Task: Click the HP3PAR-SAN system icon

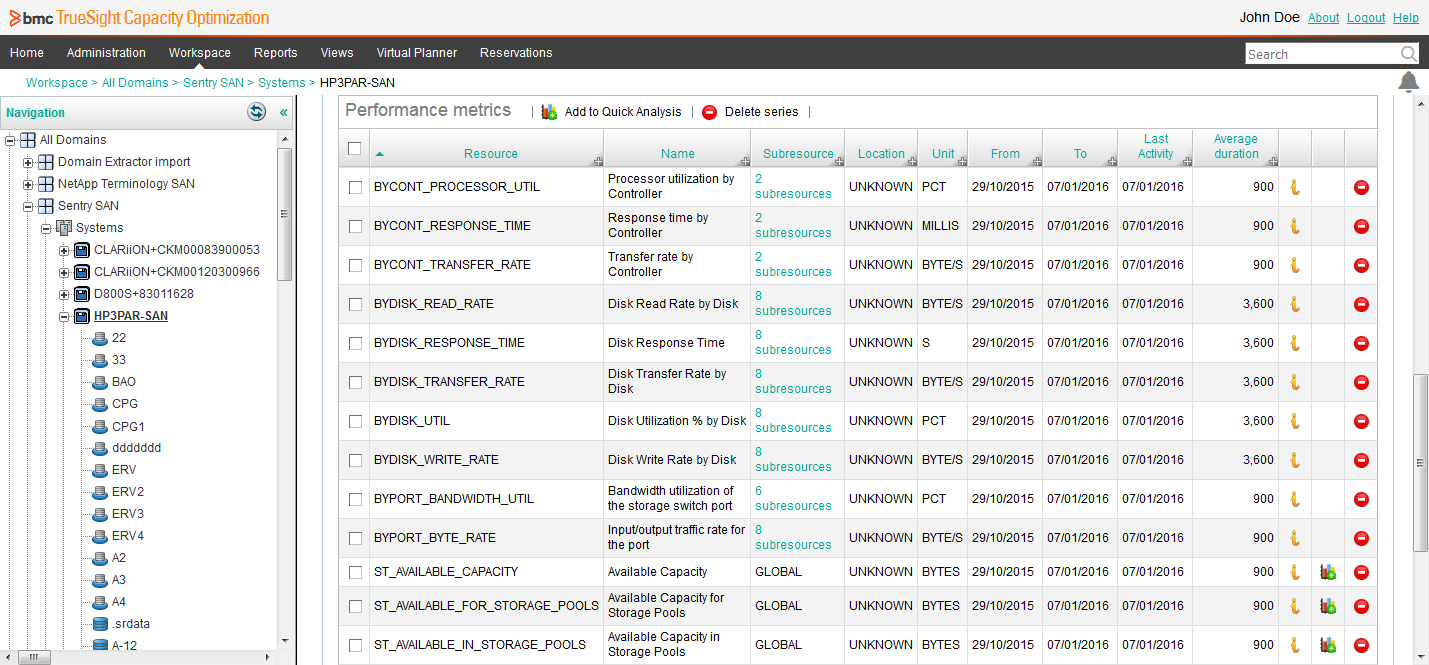Action: pos(82,316)
